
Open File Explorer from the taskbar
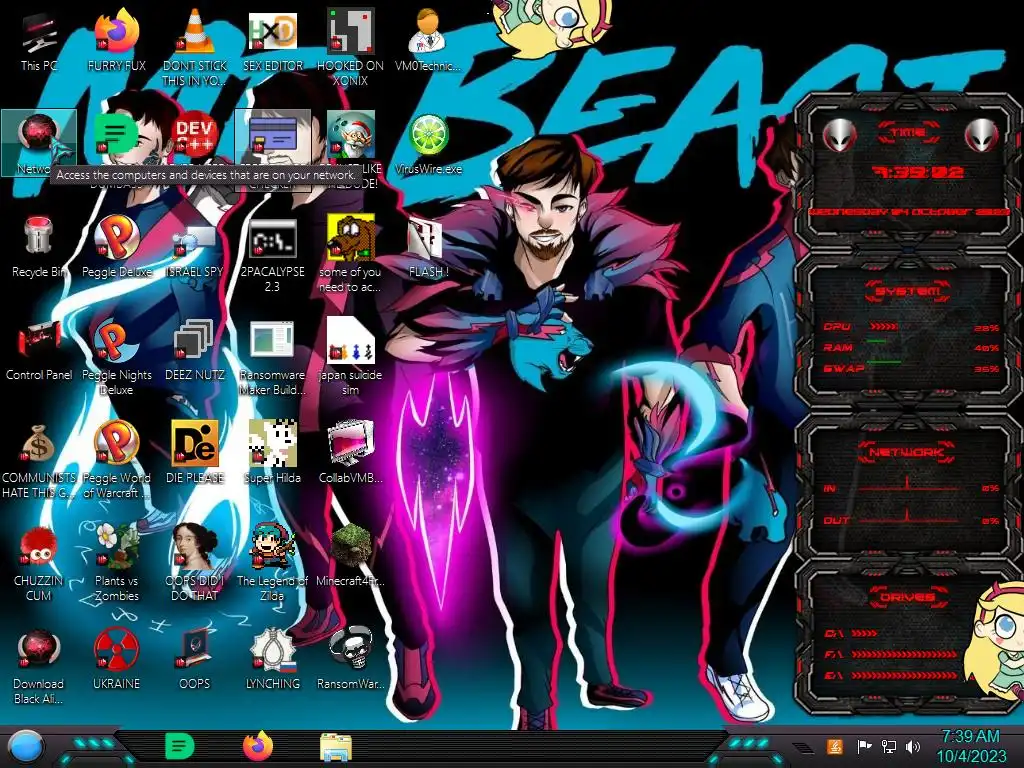[336, 746]
